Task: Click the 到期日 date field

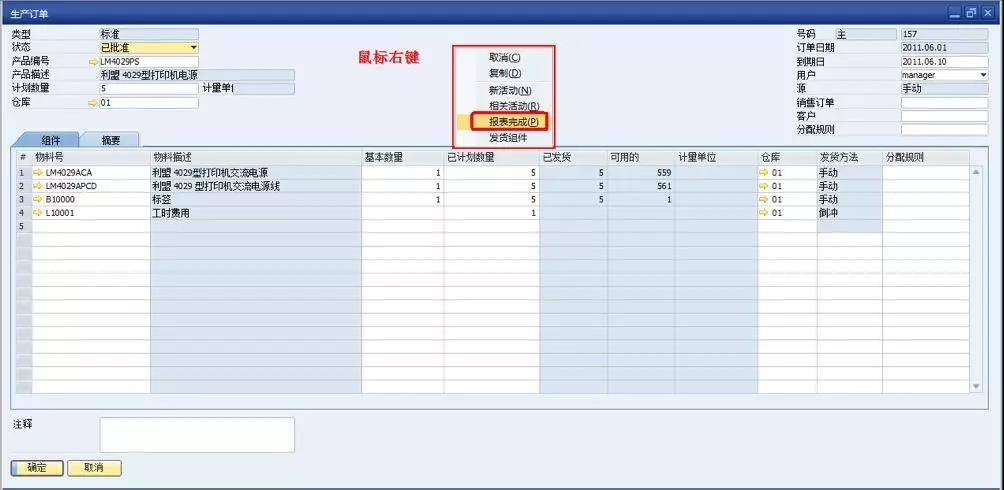Action: [x=943, y=62]
